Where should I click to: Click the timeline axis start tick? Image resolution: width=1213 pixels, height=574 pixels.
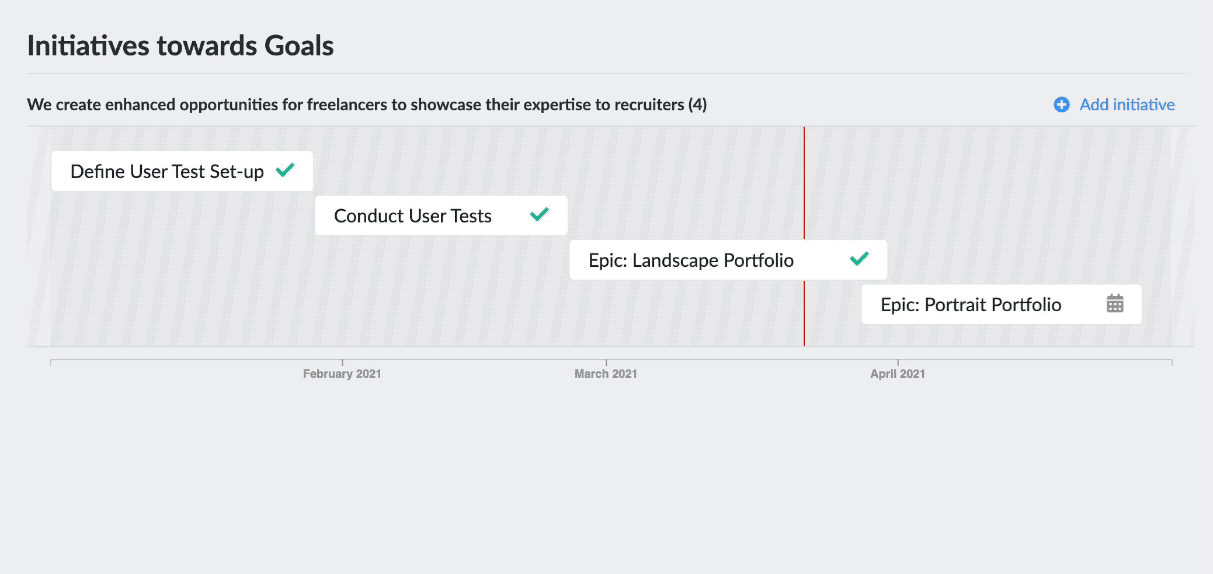pyautogui.click(x=51, y=362)
